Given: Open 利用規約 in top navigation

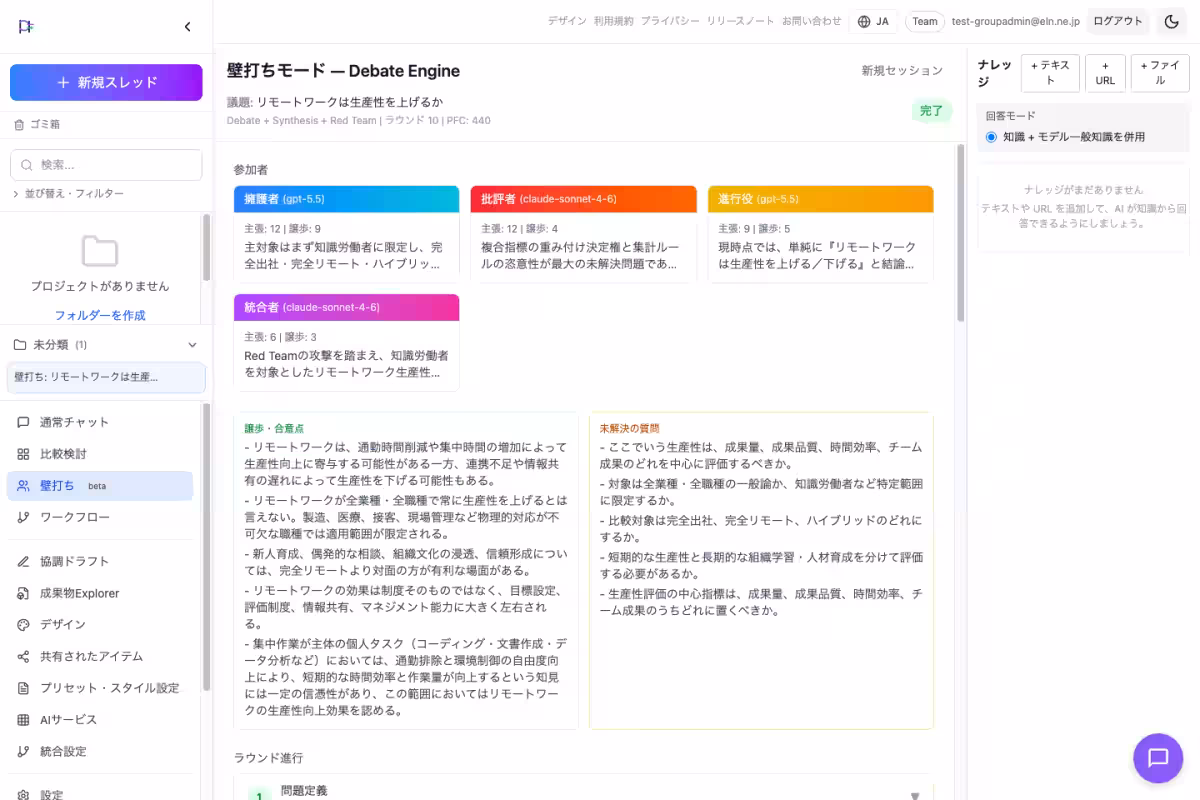Looking at the screenshot, I should click(x=613, y=21).
